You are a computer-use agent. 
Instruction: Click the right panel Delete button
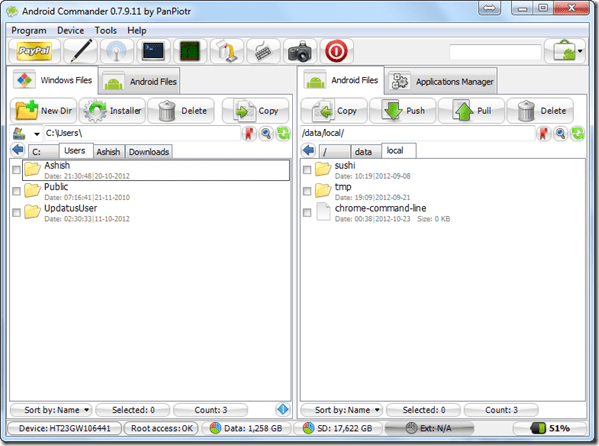pyautogui.click(x=540, y=111)
